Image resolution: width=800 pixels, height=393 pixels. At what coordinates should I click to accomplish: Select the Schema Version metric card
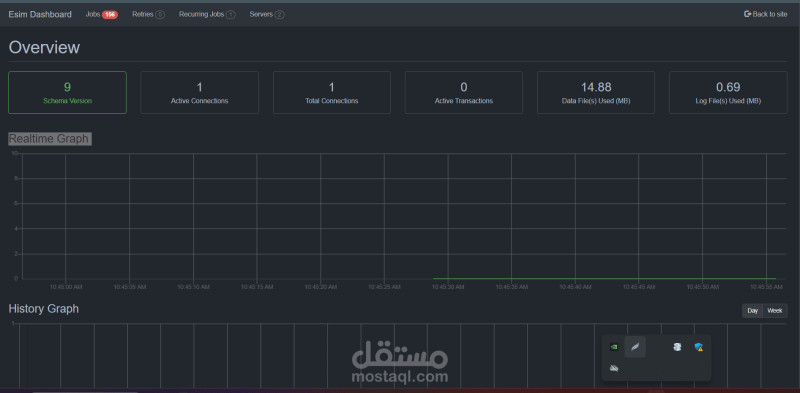click(x=67, y=92)
